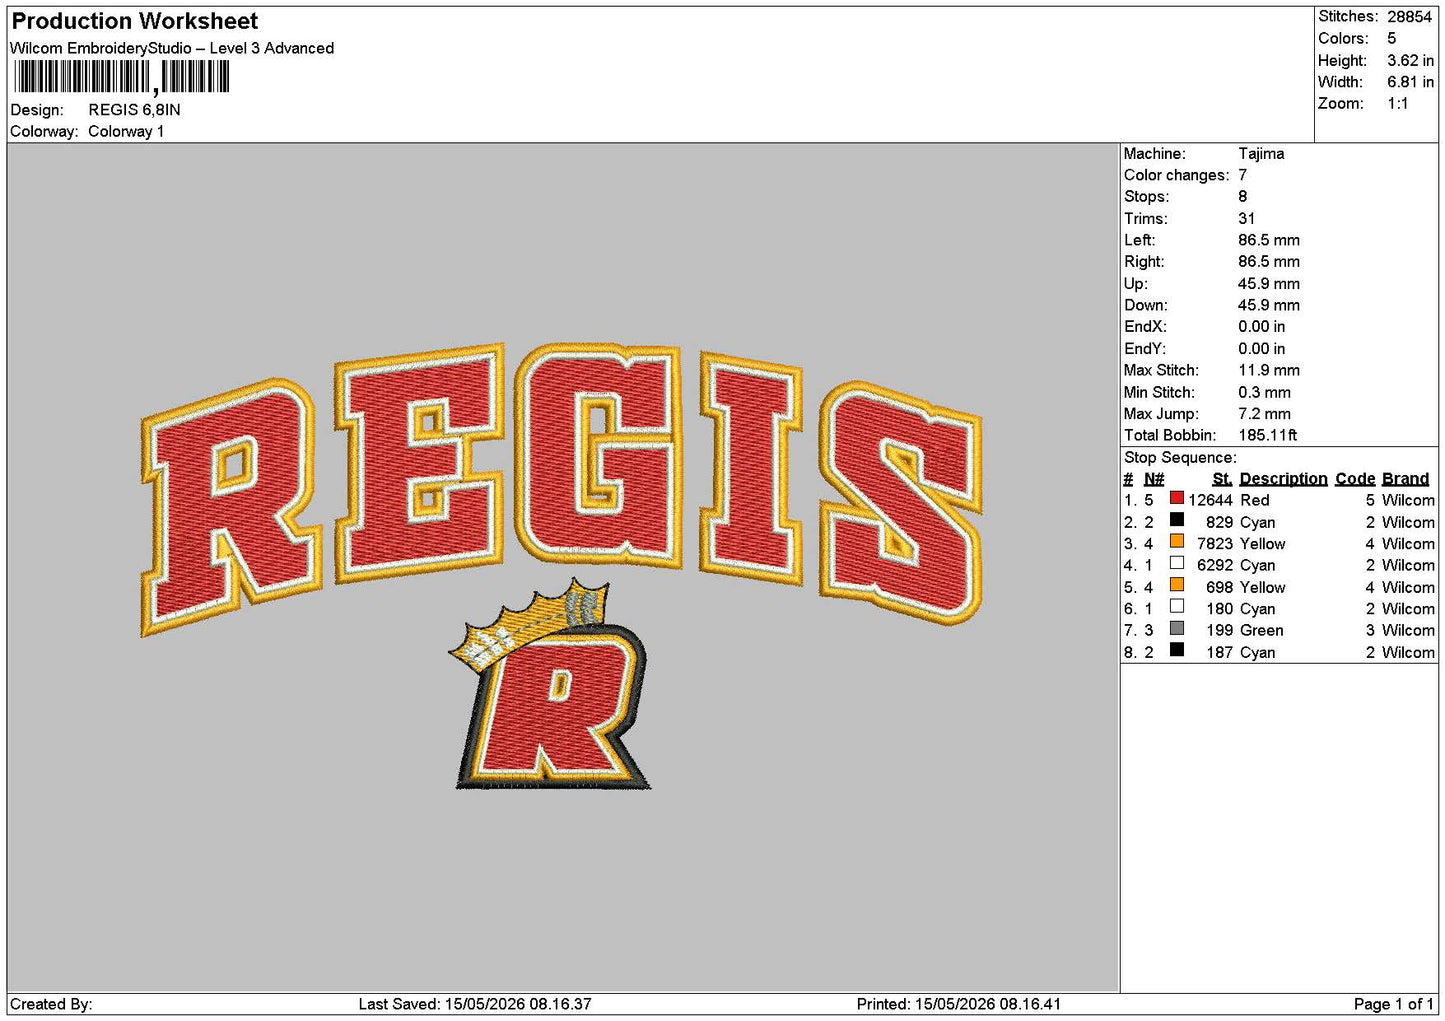Click the 'Production Worksheet' title
The width and height of the screenshot is (1445, 1021).
pyautogui.click(x=134, y=21)
